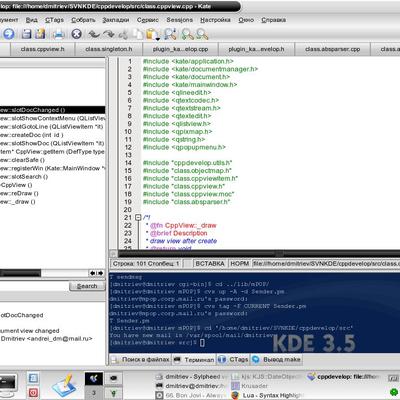This screenshot has height=400, width=400.
Task: Open the CTags menu
Action: pyautogui.click(x=54, y=20)
